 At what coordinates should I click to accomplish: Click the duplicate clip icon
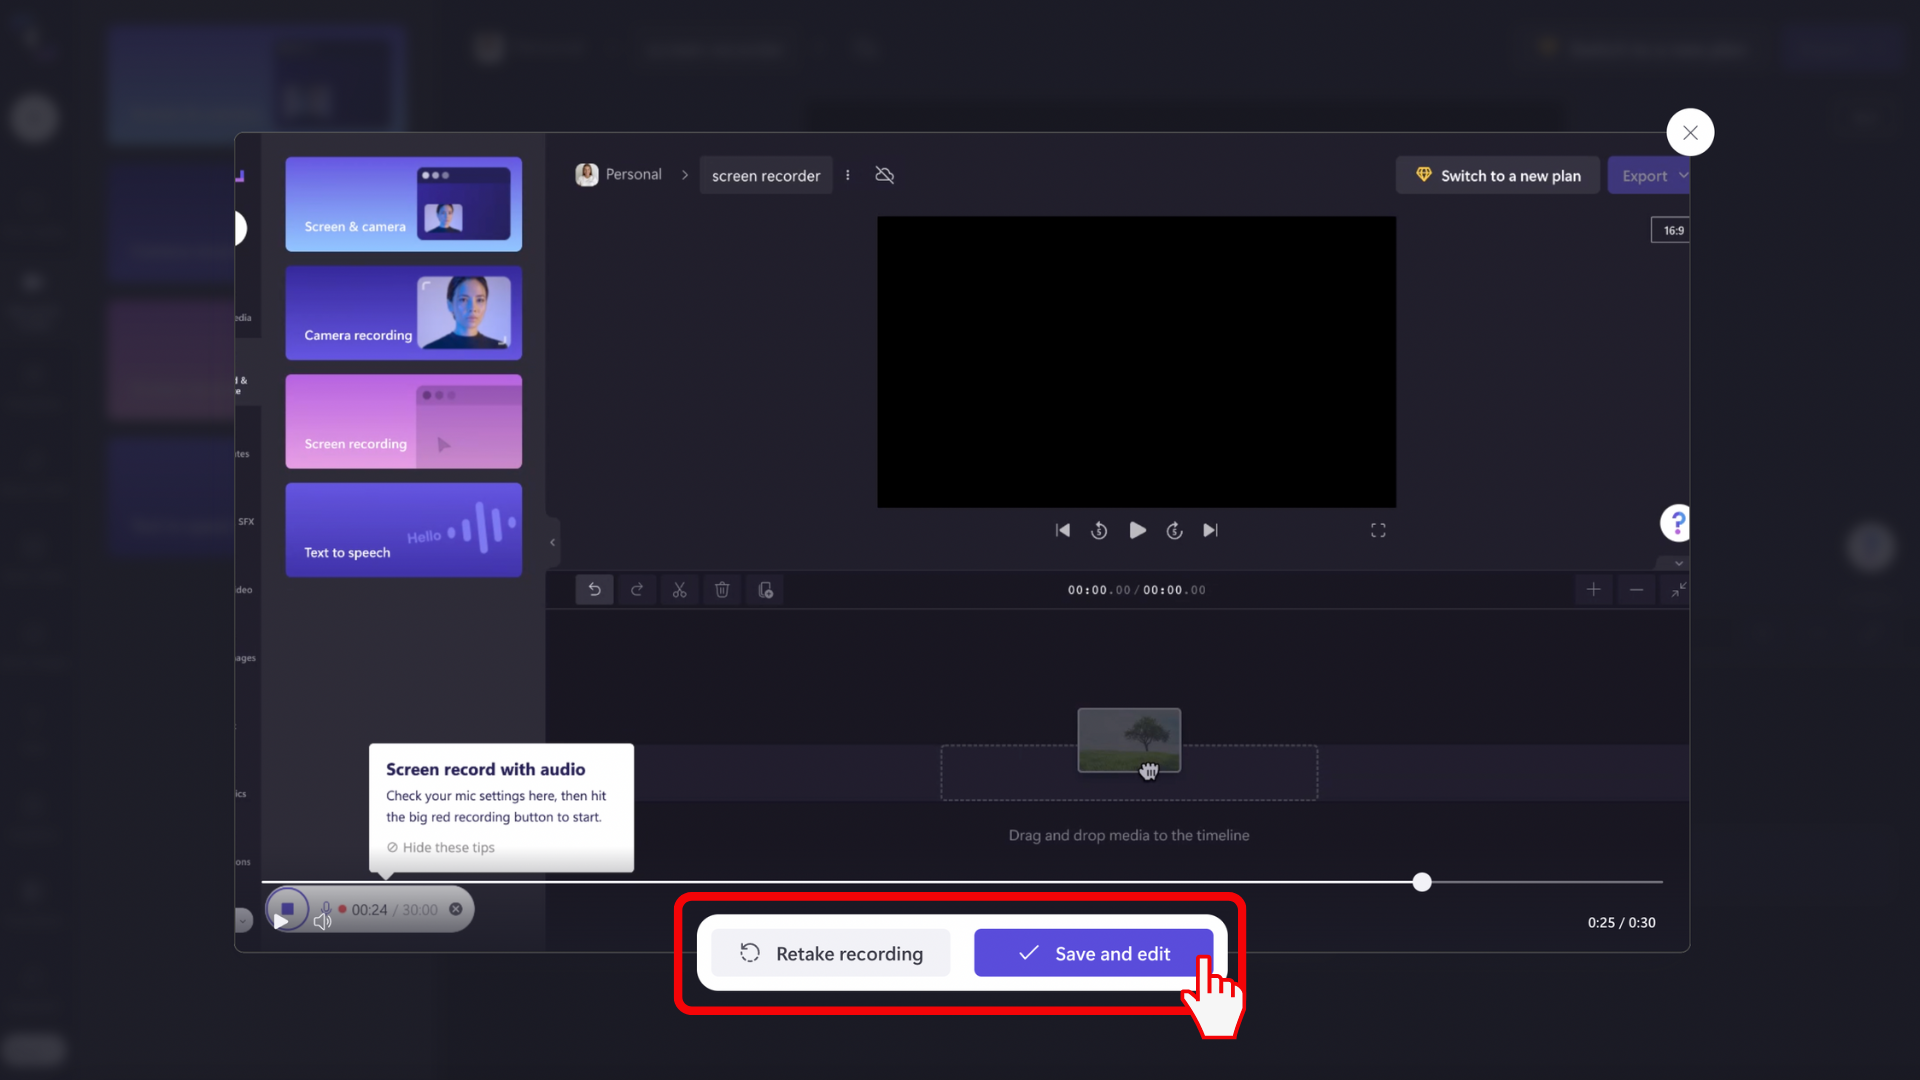(x=765, y=590)
